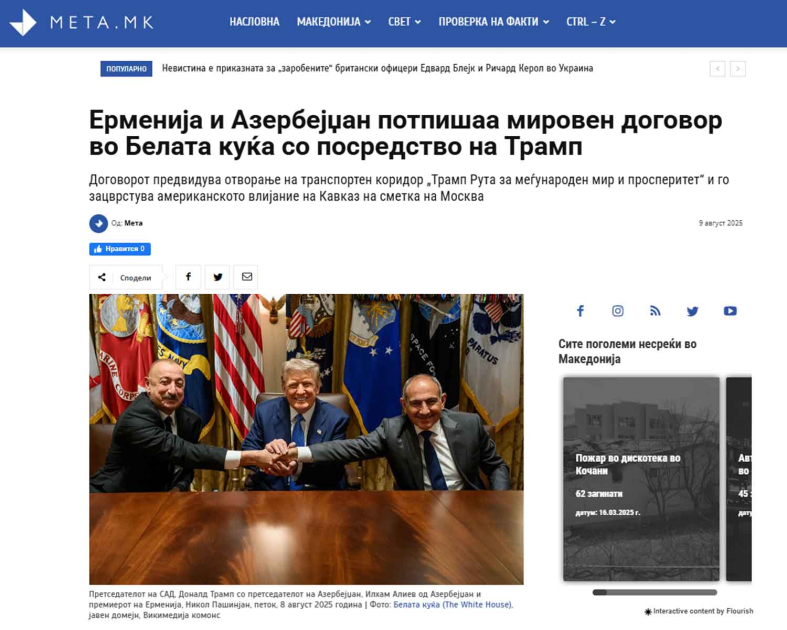Screen dimensions: 787x630
Task: Expand the CTRL – Z menu
Action: 591,22
